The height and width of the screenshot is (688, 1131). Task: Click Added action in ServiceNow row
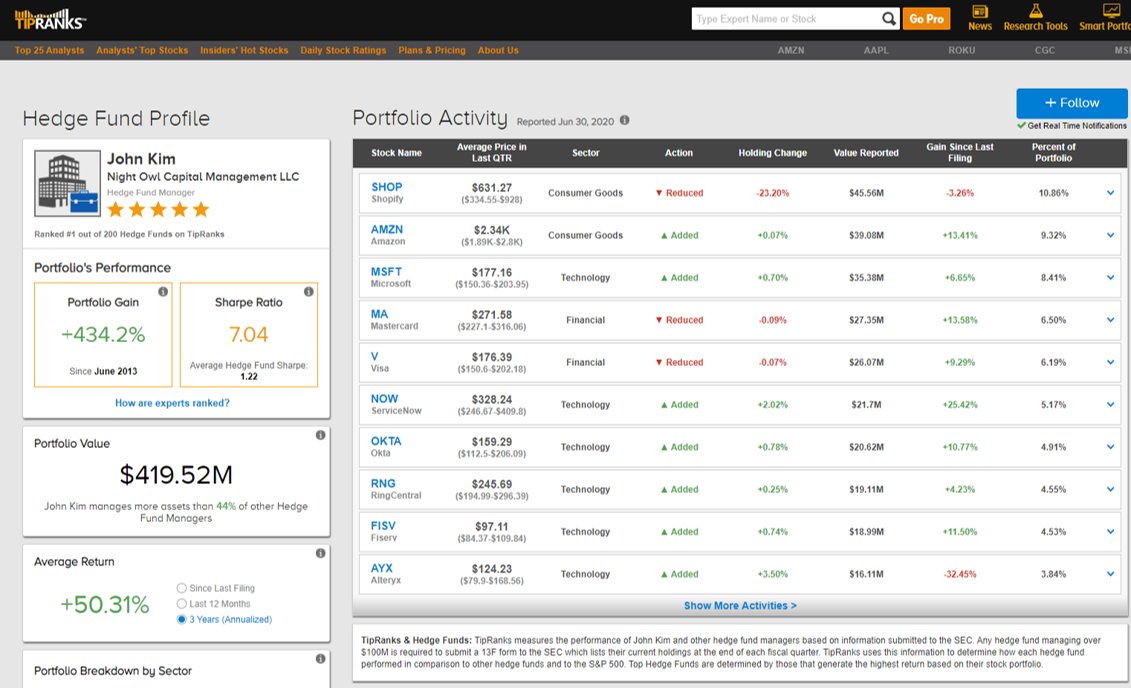coord(679,405)
